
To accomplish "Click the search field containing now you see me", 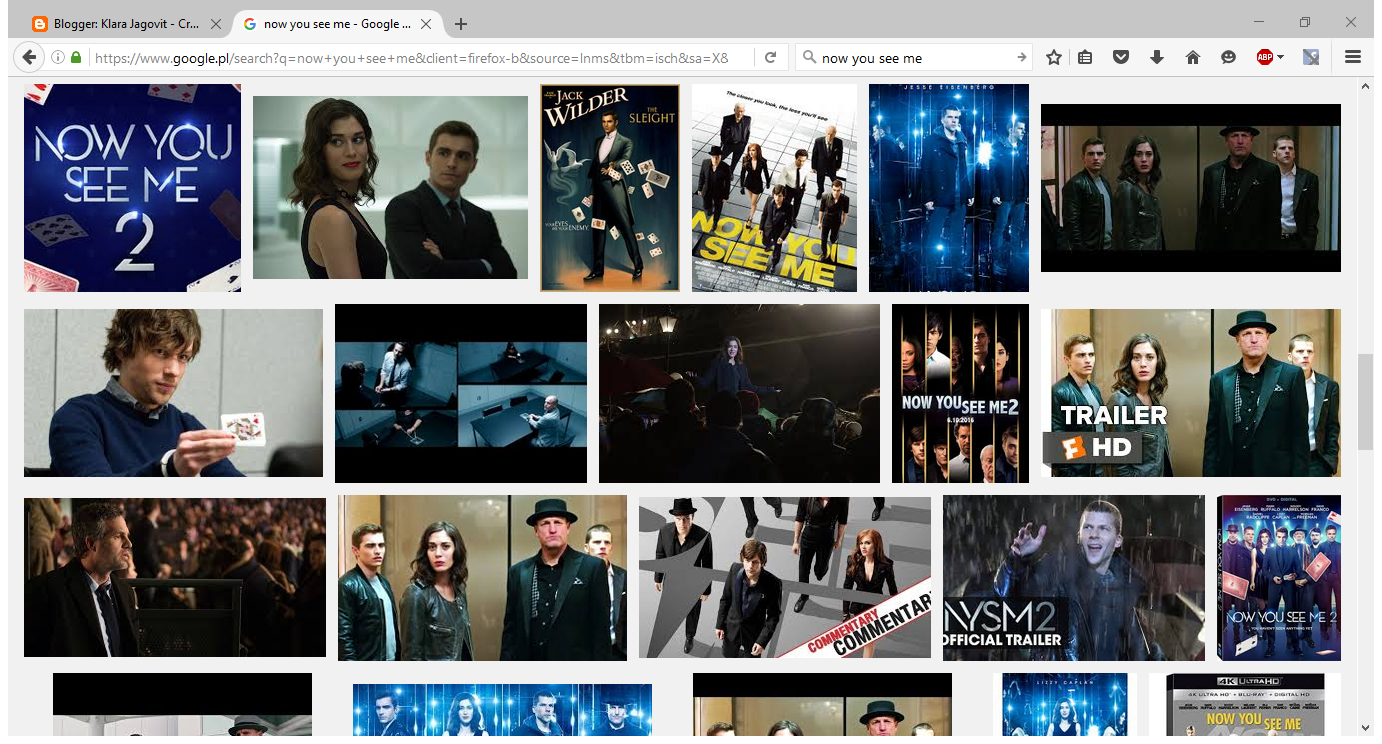I will [915, 58].
